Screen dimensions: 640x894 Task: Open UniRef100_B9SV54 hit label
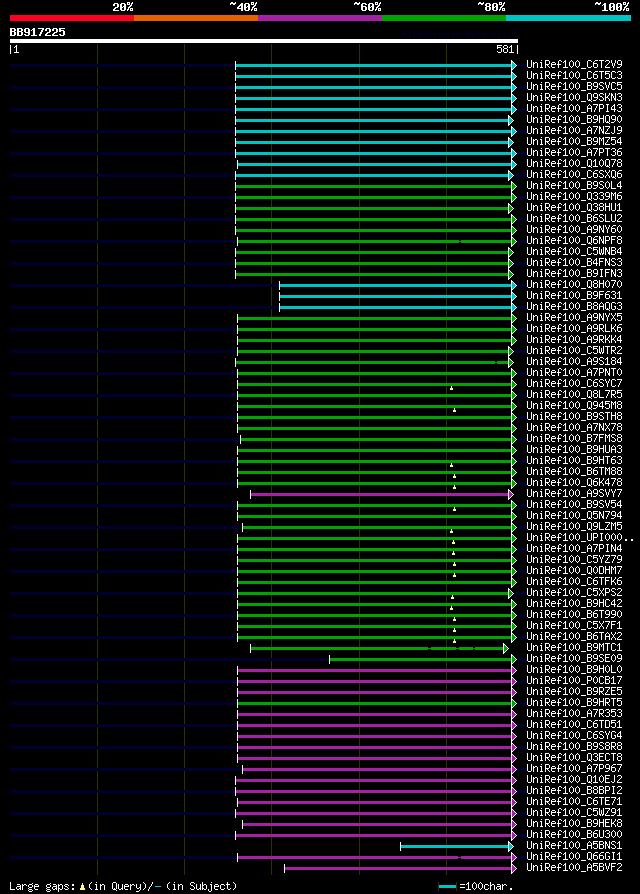[x=574, y=505]
